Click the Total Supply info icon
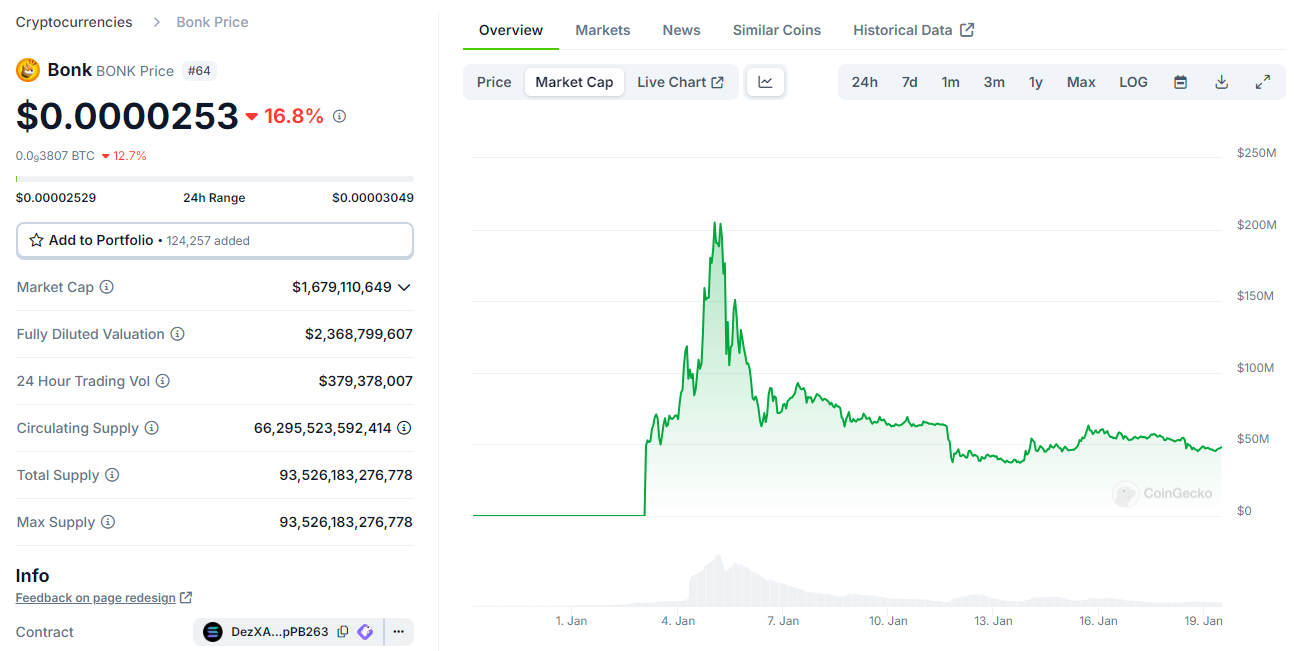Viewport: 1296px width, 651px height. point(112,475)
